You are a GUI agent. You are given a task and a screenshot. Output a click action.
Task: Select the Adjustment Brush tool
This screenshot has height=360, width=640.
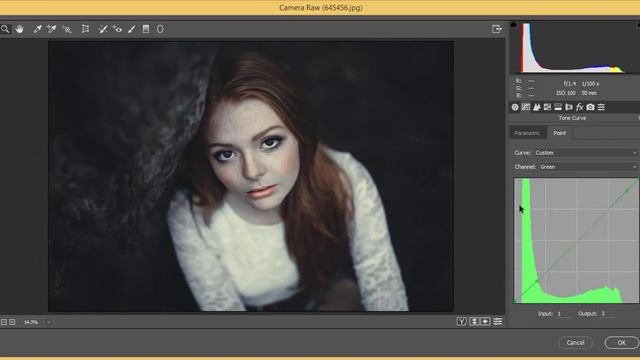[131, 29]
